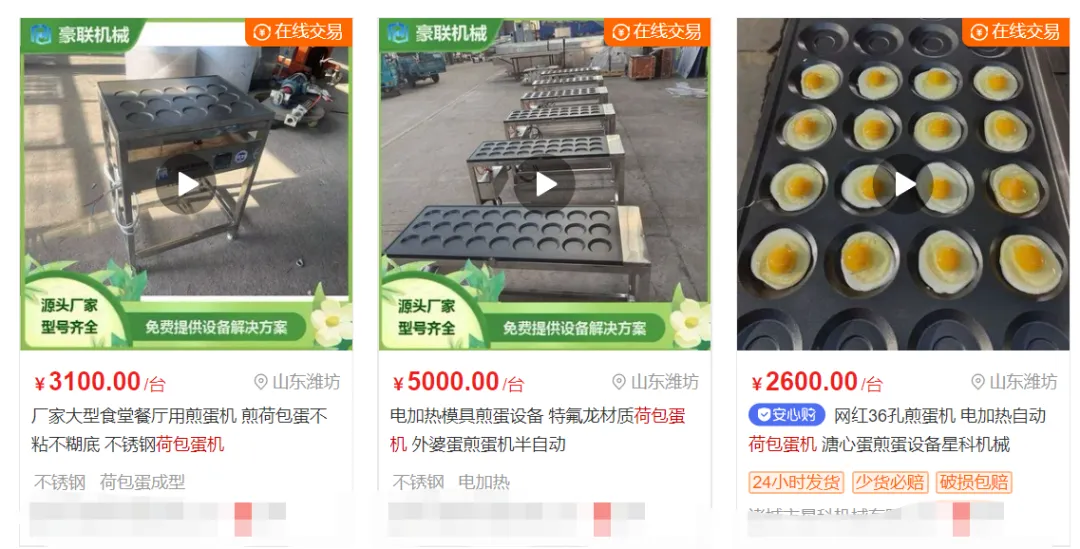Open listing titled 网红36孔煎蛋机

897,430
